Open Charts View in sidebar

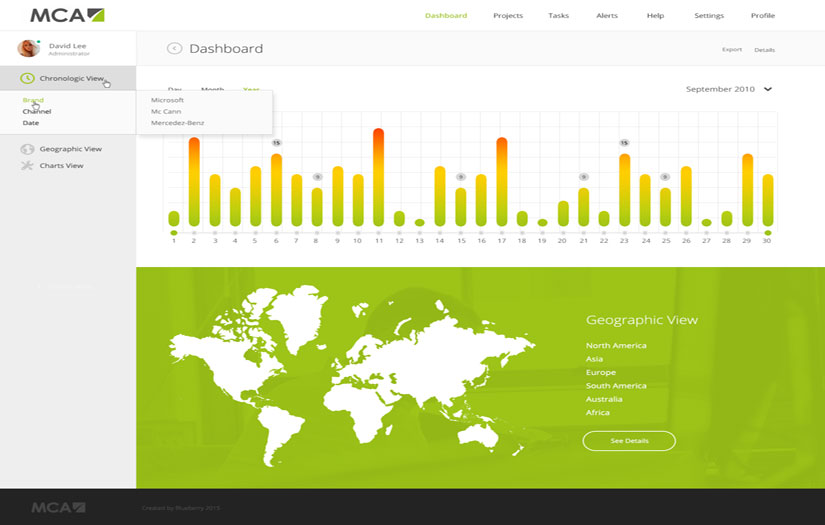(61, 166)
